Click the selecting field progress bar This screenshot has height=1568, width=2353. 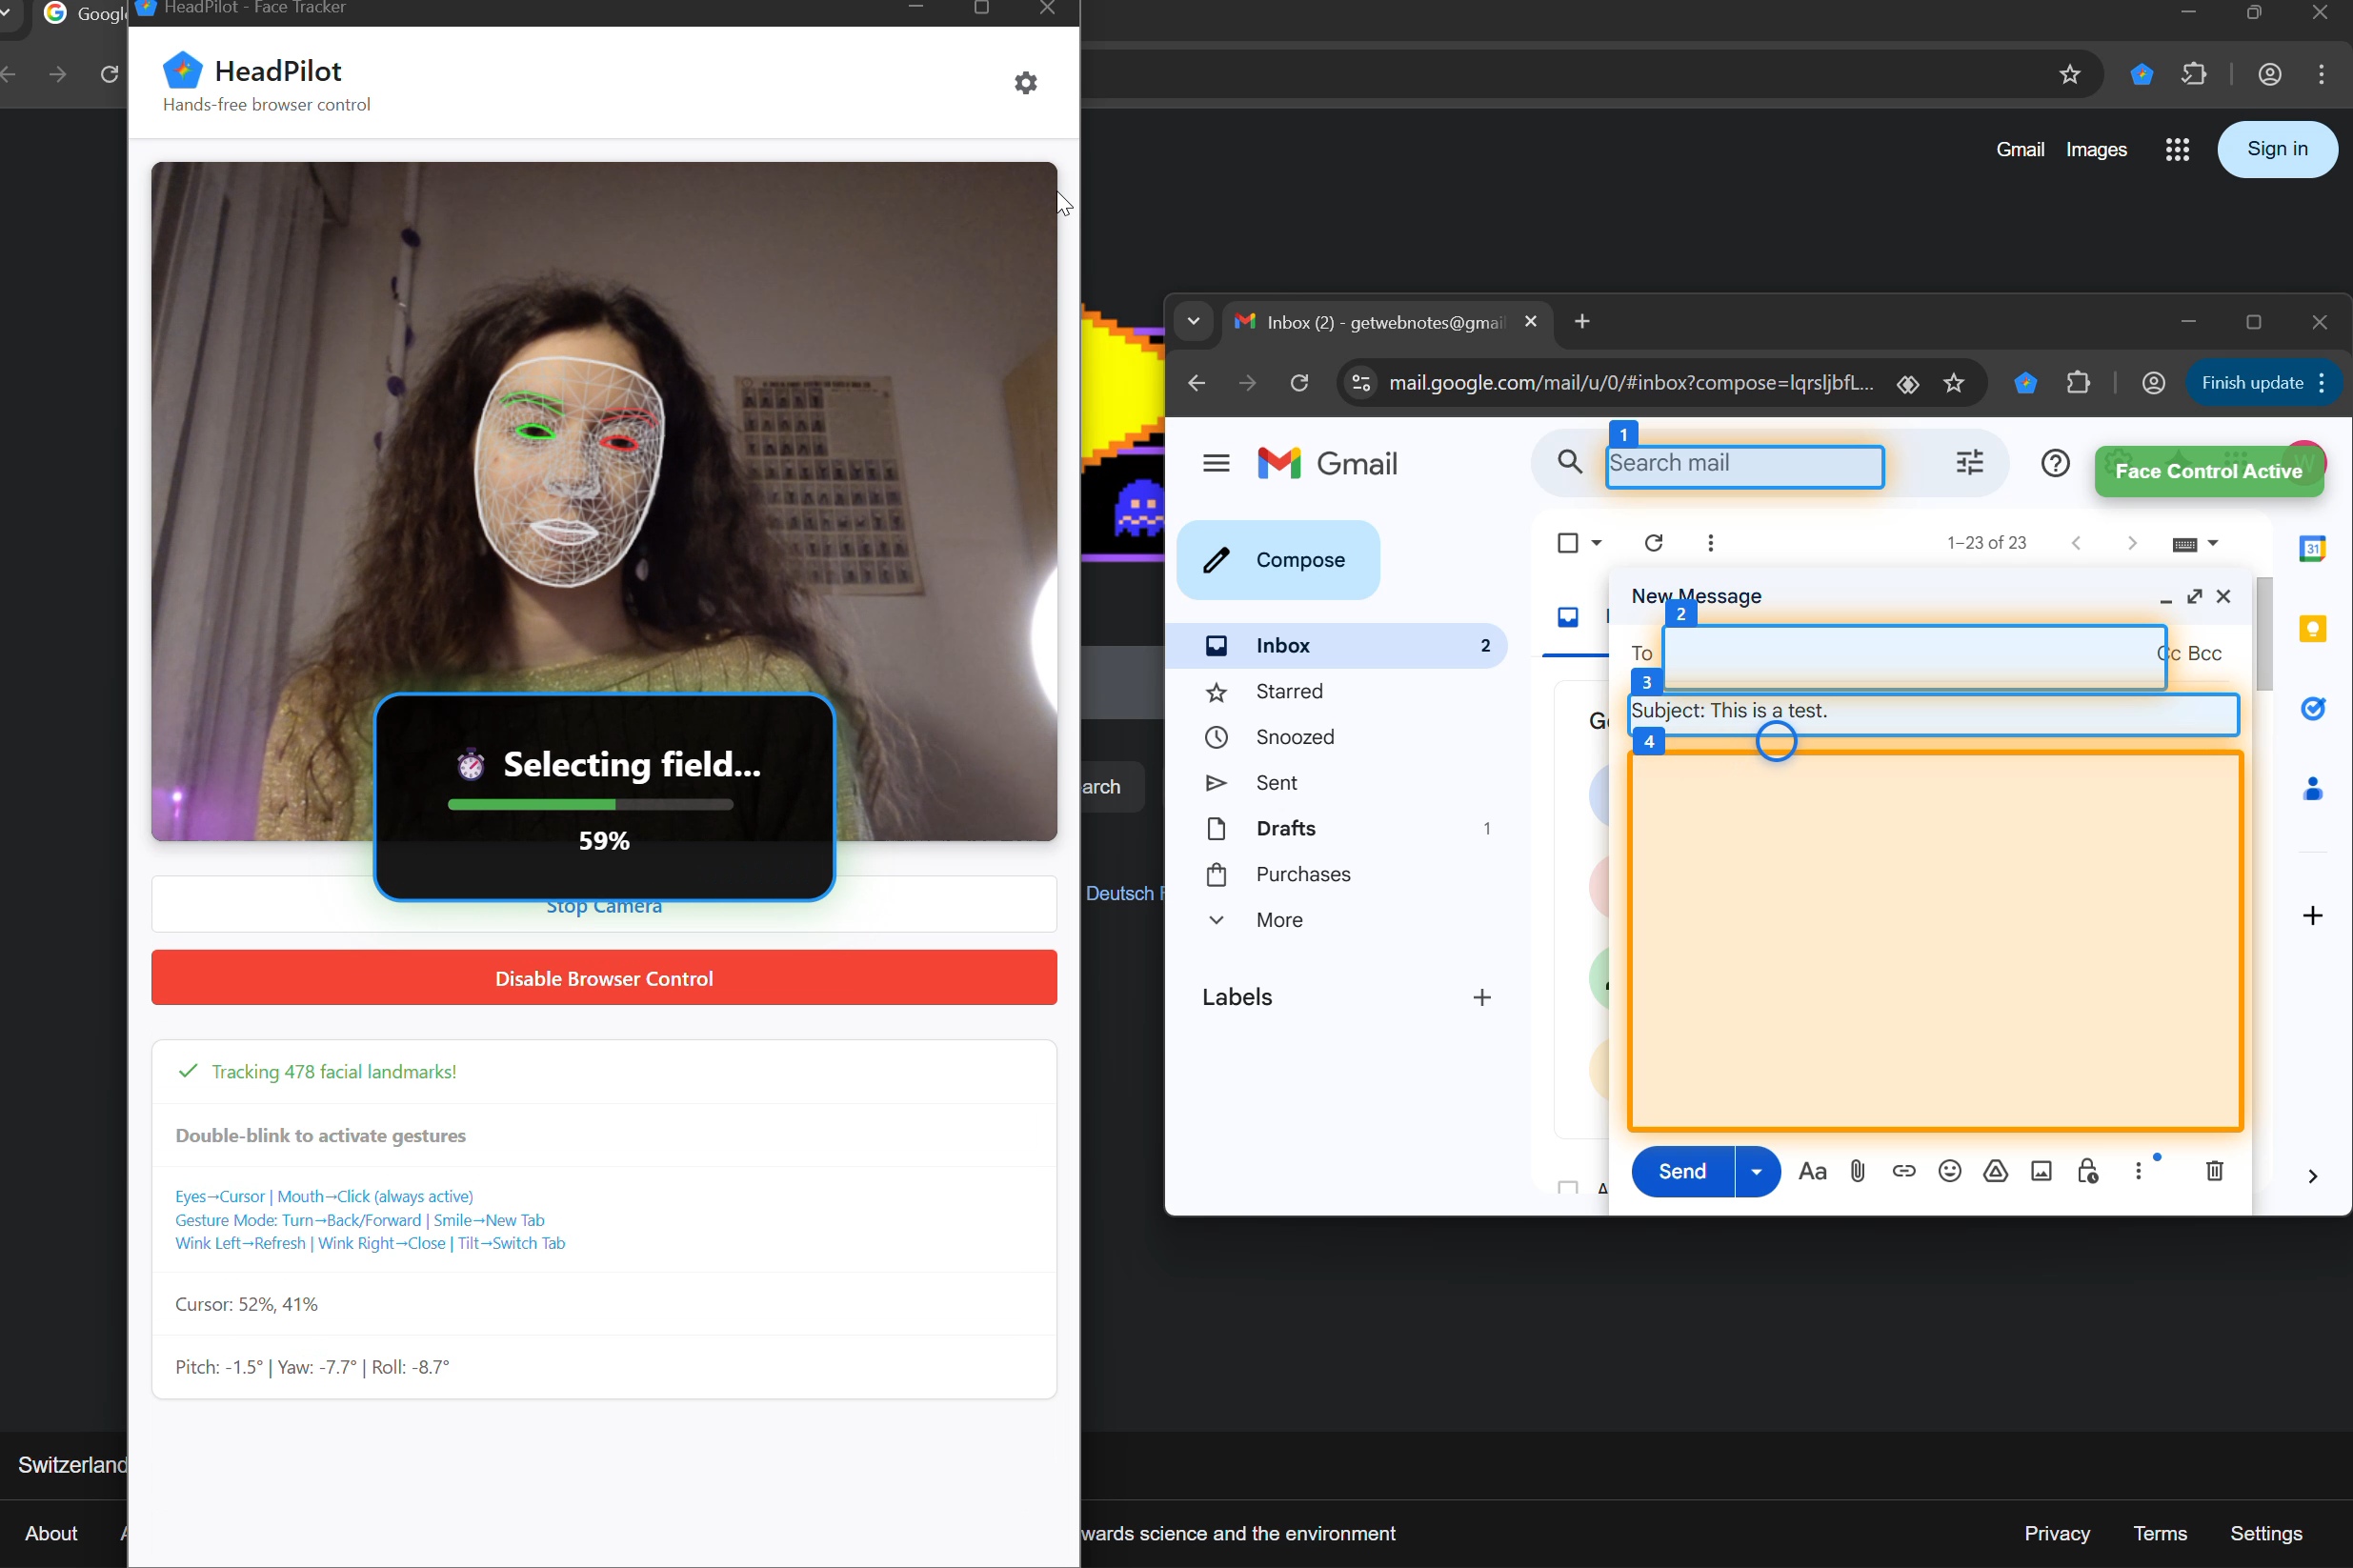(x=590, y=804)
